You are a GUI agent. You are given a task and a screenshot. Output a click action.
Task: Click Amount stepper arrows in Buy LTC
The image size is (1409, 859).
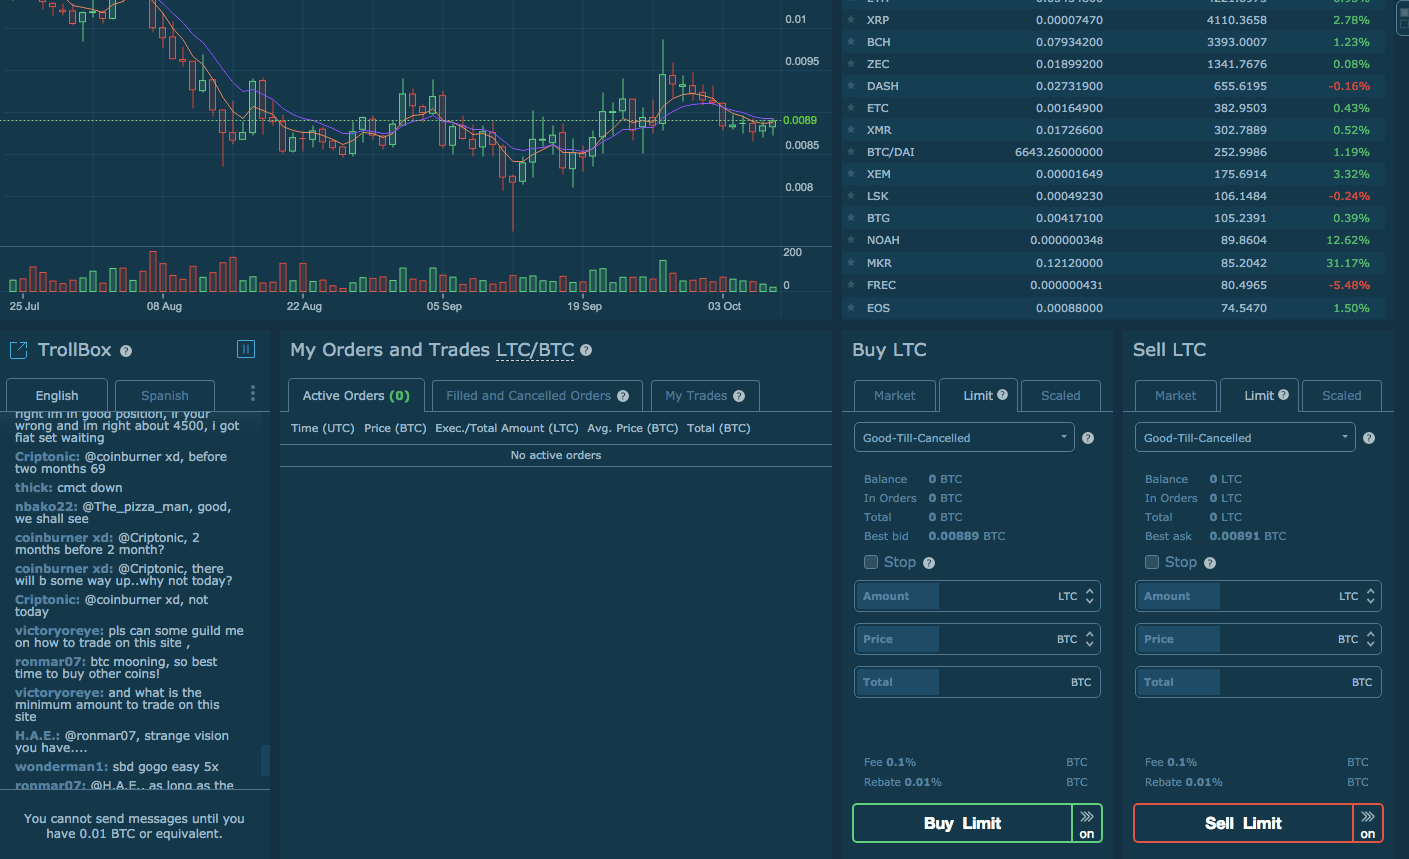point(1089,596)
